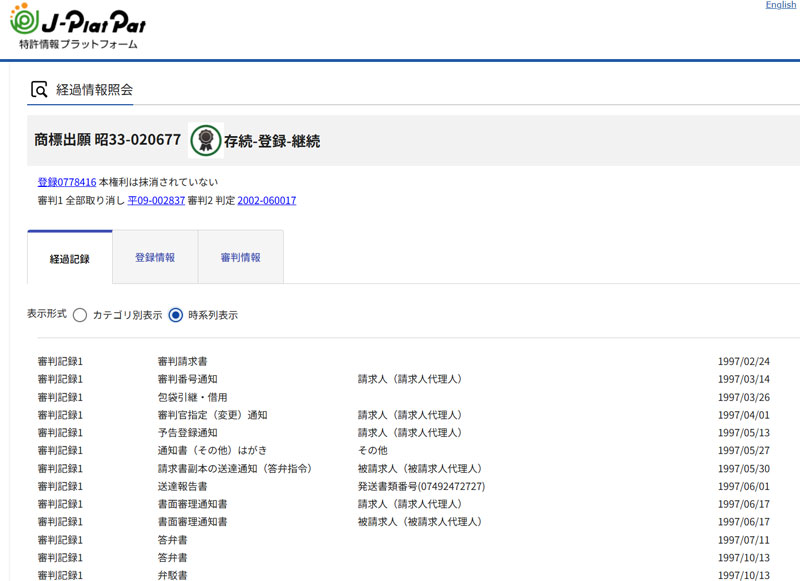Click その他 cell in はがき row
The height and width of the screenshot is (581, 800).
click(372, 450)
